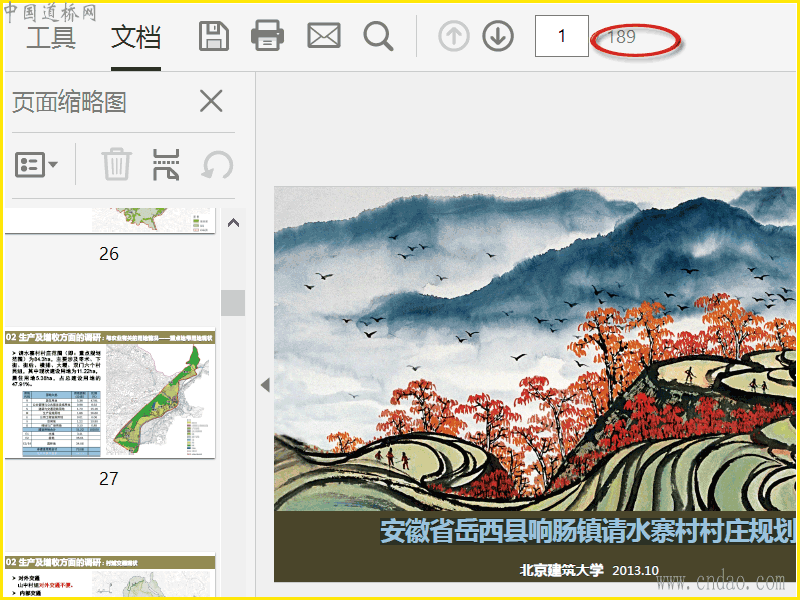
Task: Collapse side panel with left triangle
Action: tap(265, 385)
